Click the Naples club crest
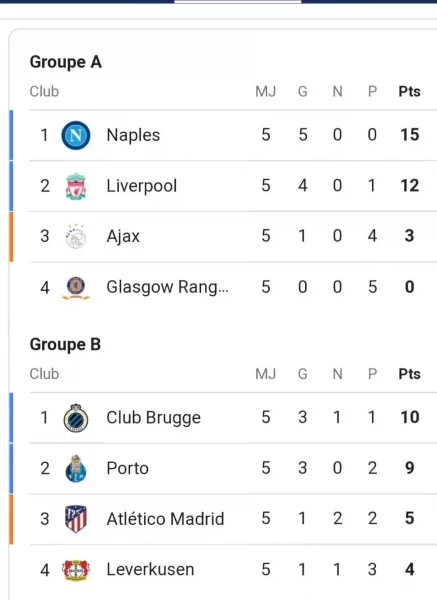Image resolution: width=437 pixels, height=600 pixels. point(76,135)
